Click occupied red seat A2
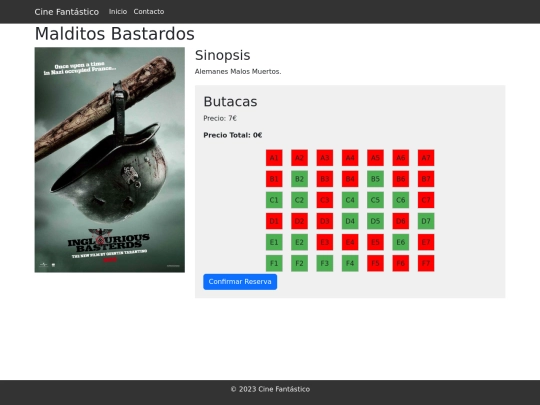540x405 pixels. tap(299, 158)
